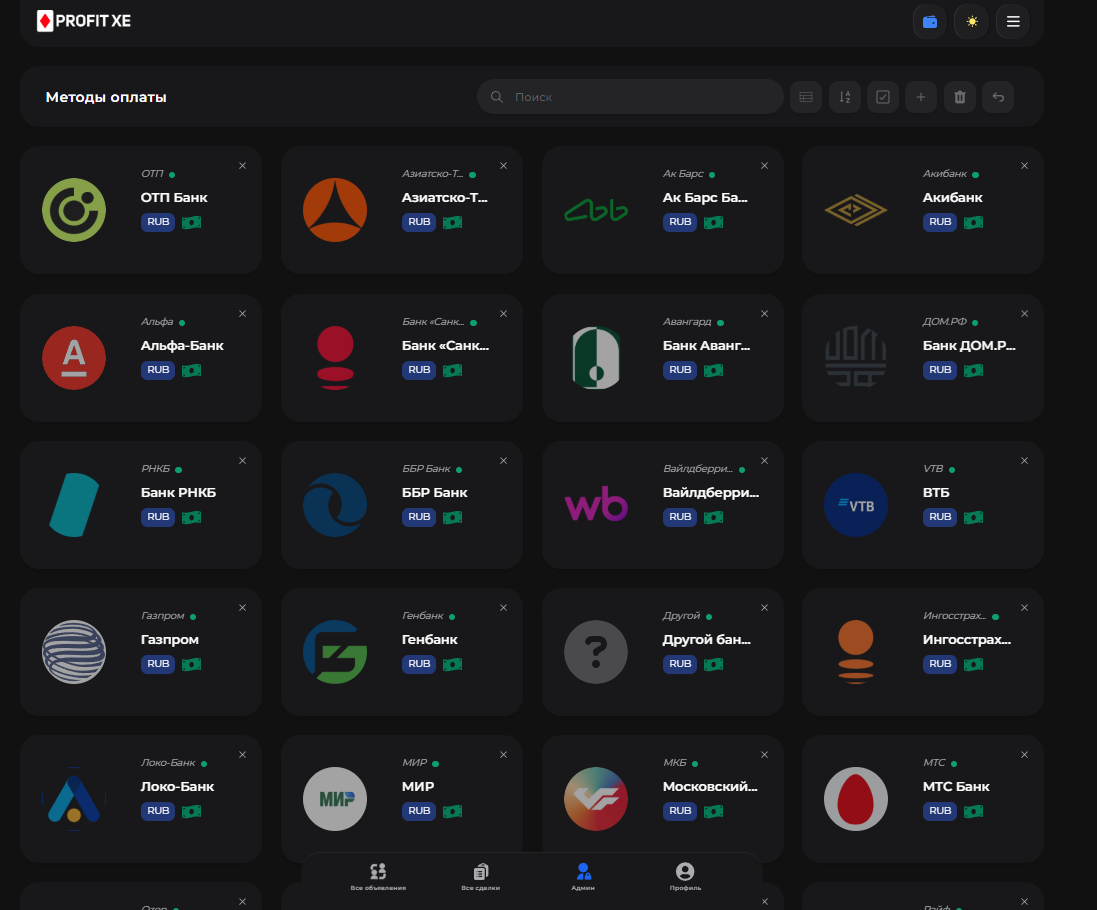Click the cash icon on Газпром card

(x=191, y=664)
